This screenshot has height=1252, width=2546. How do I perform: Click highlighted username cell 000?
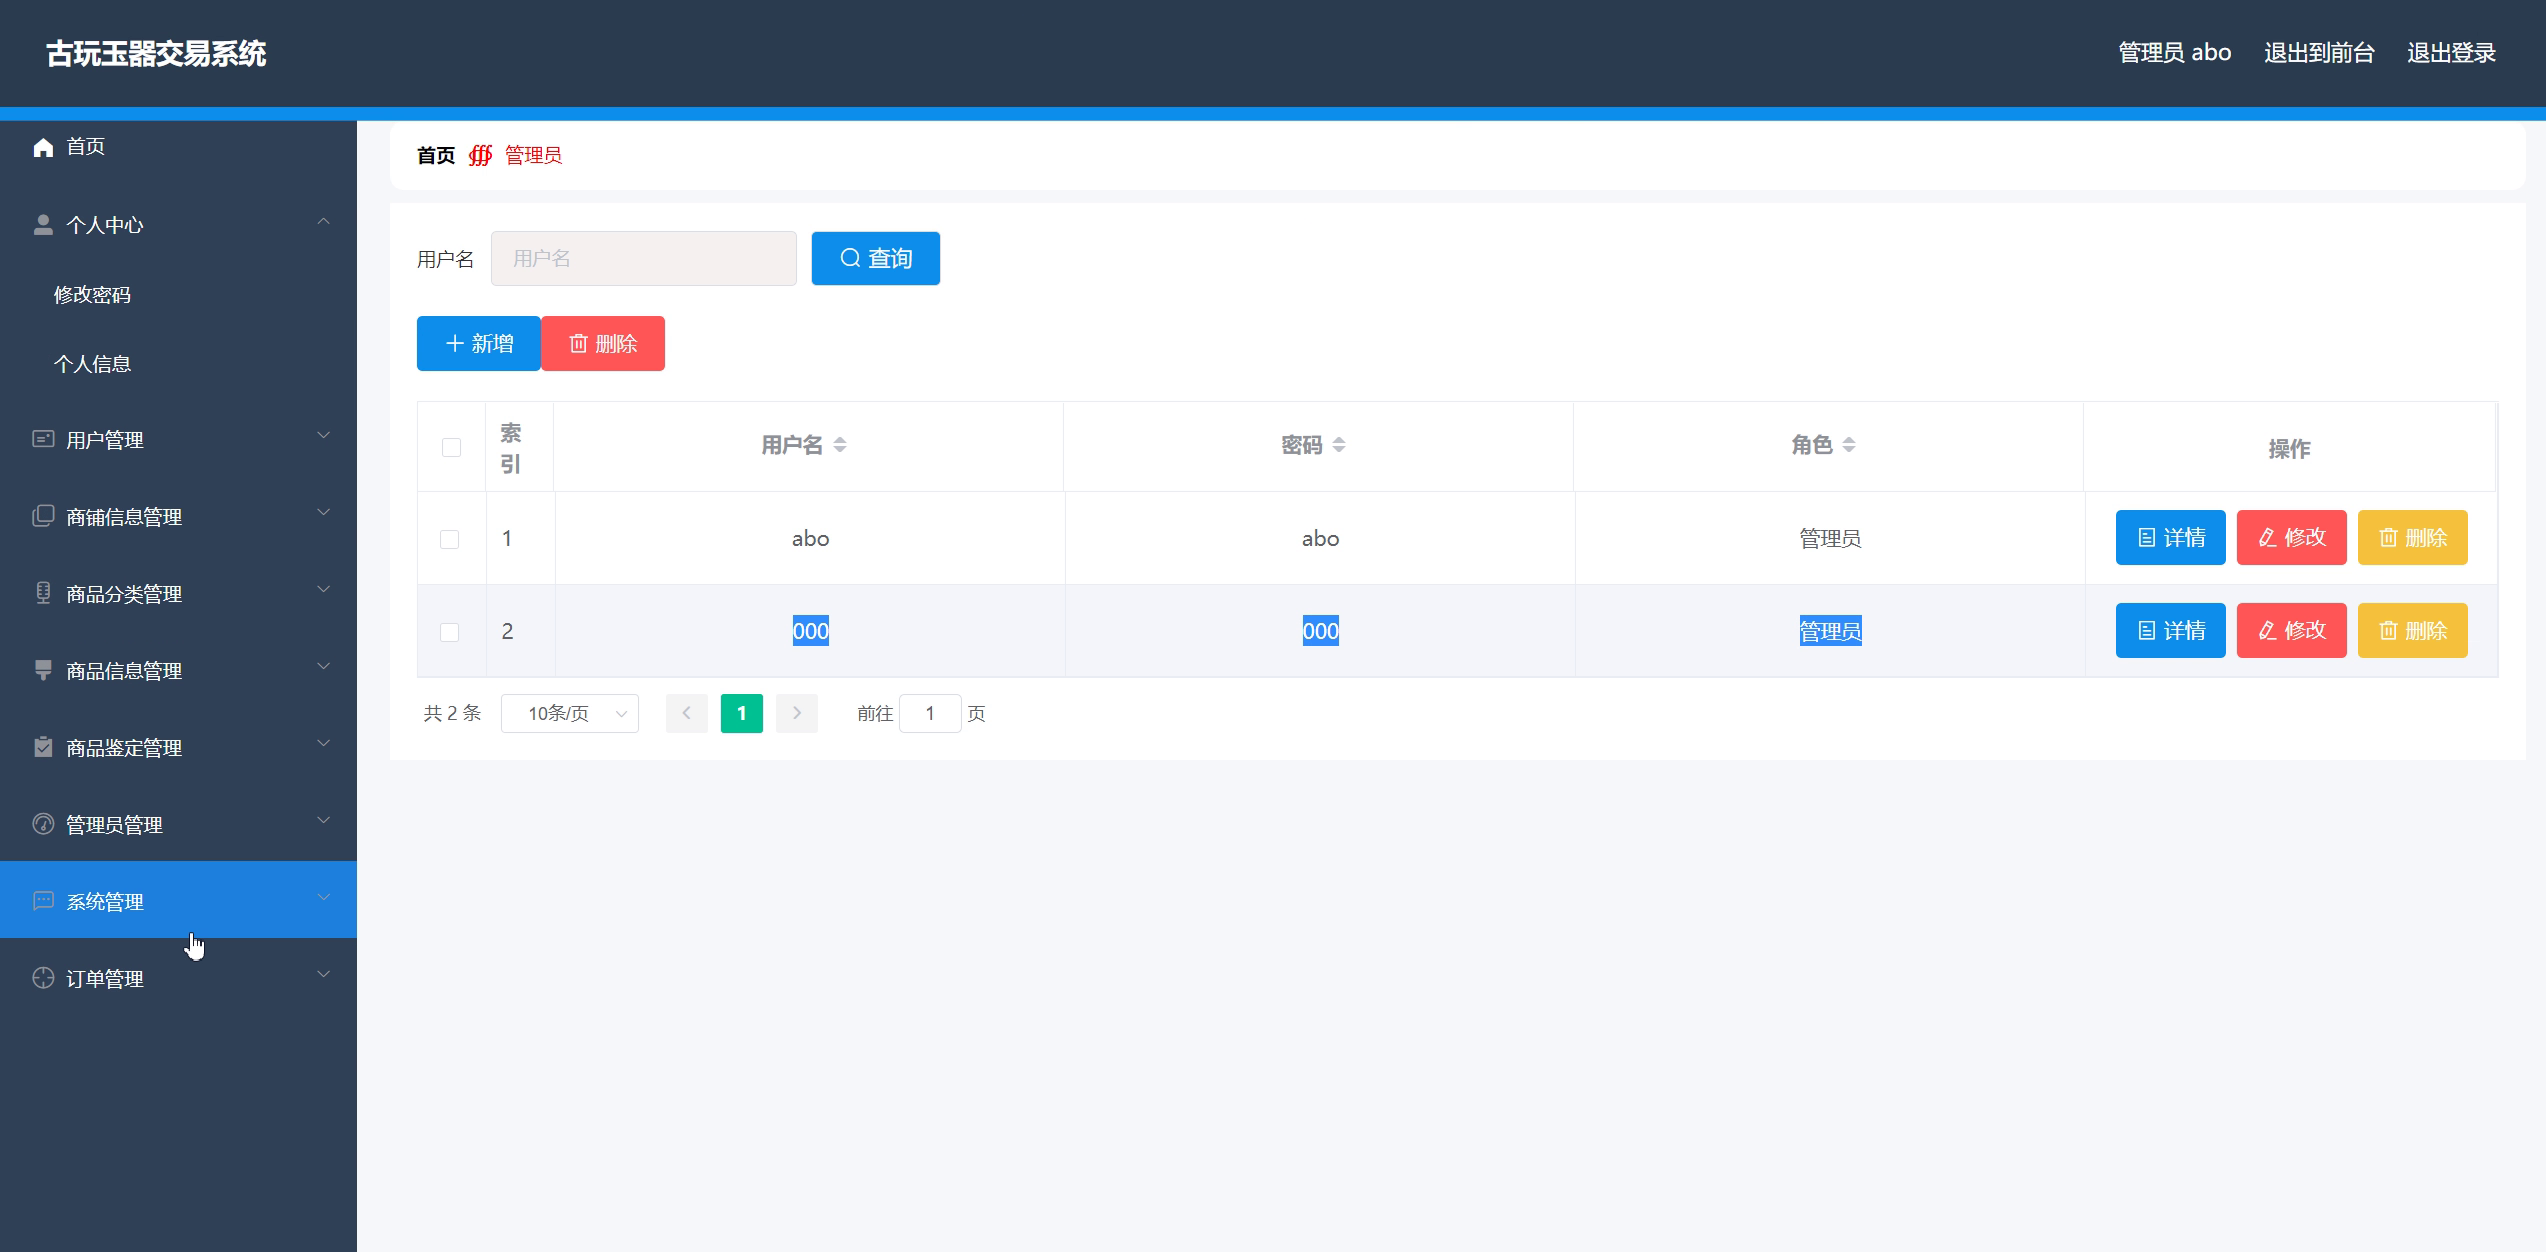pyautogui.click(x=811, y=632)
